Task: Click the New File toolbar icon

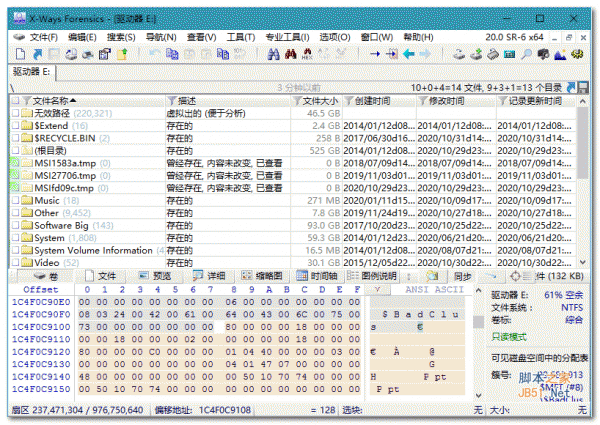Action: tap(20, 53)
